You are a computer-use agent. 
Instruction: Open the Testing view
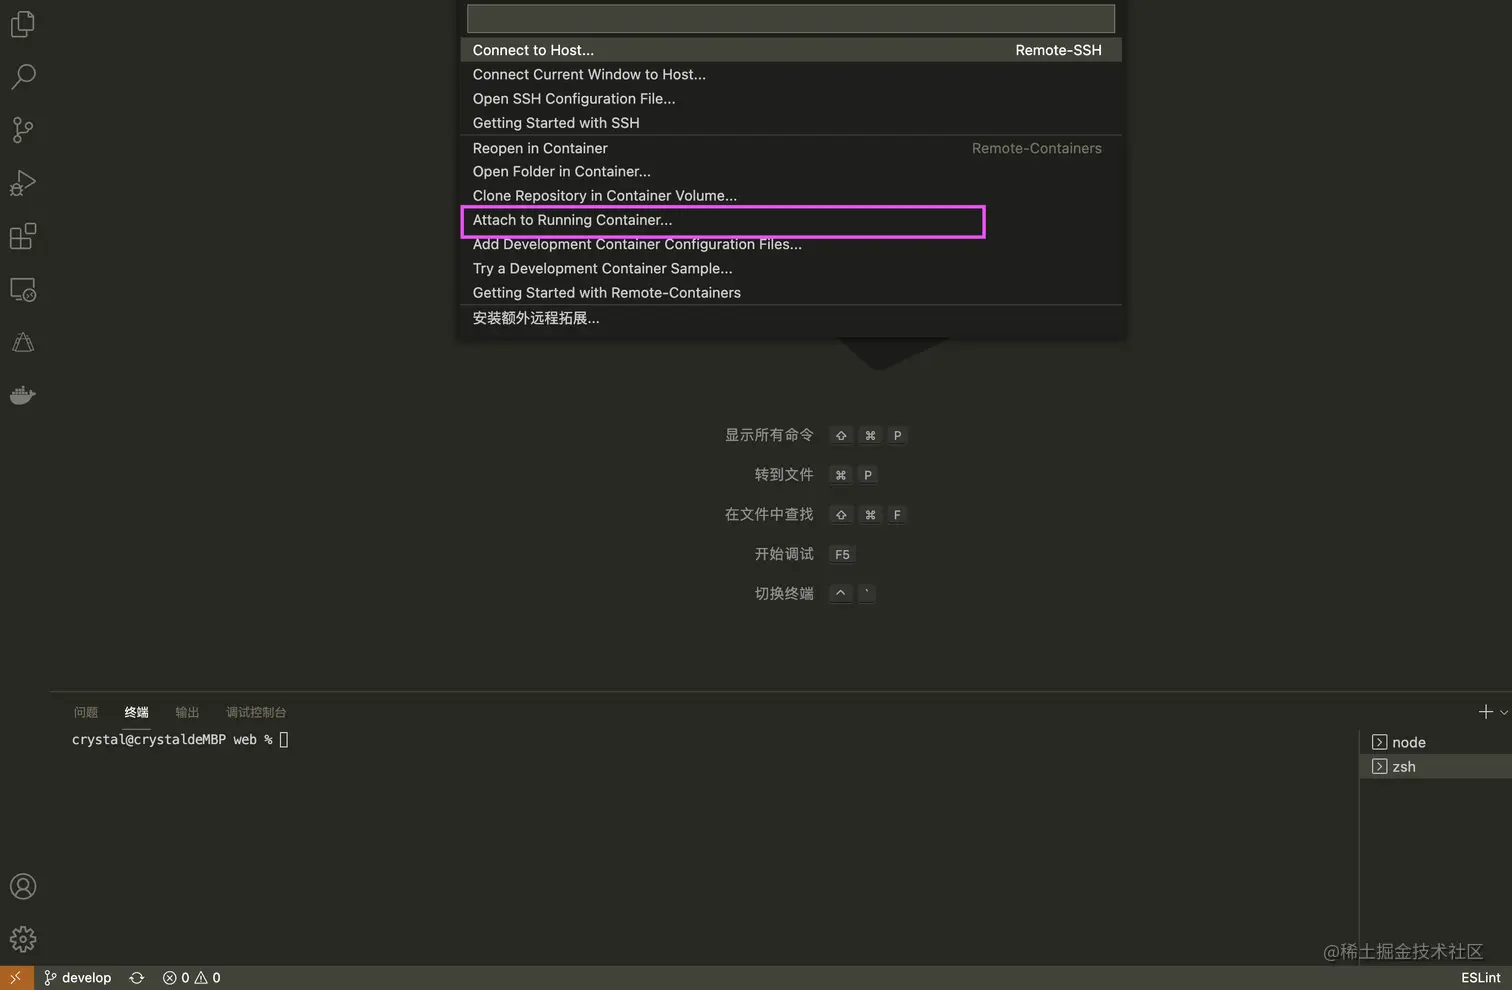[23, 342]
